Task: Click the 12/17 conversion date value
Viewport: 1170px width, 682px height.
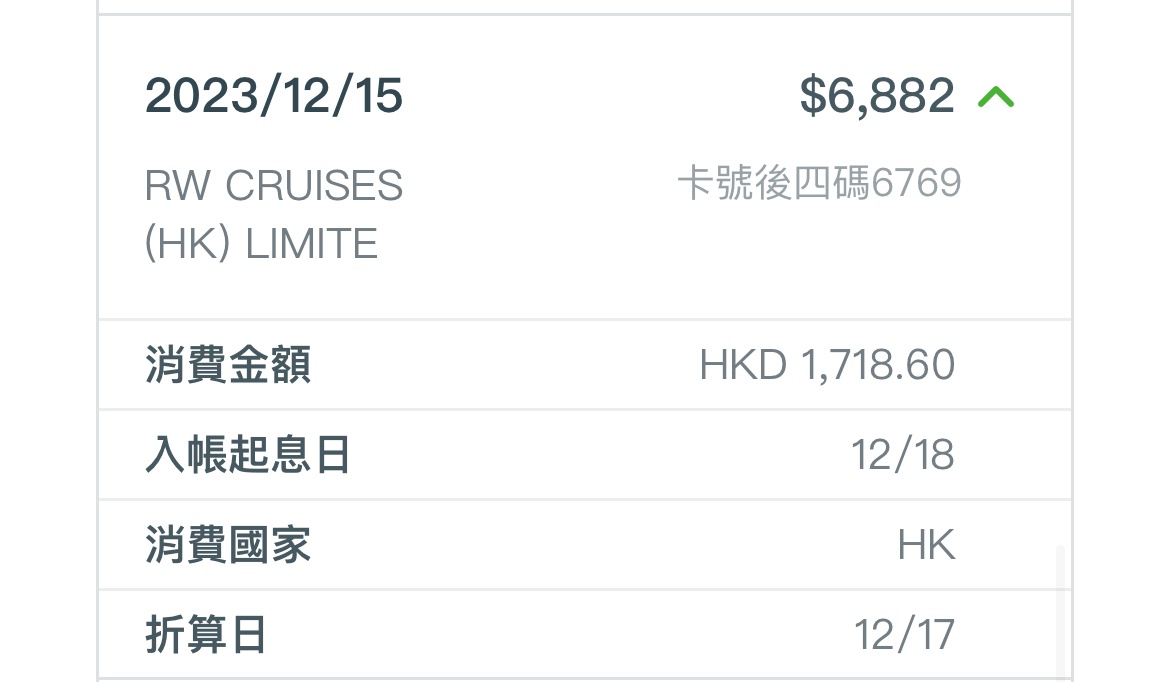Action: point(904,635)
